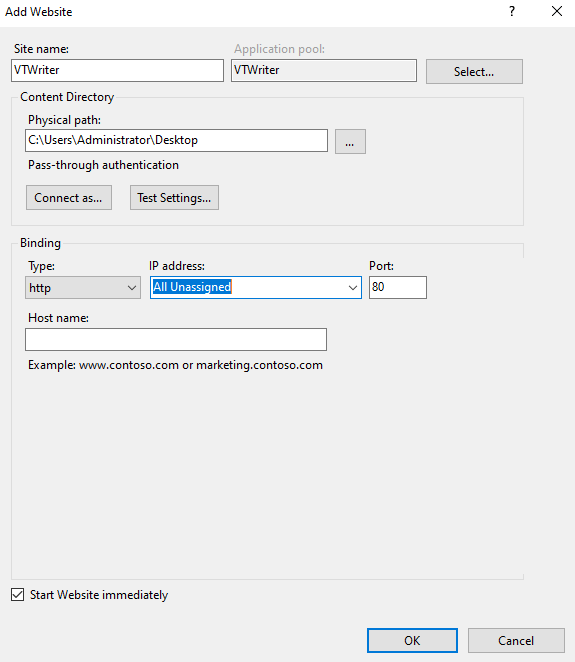Viewport: 575px width, 662px height.
Task: Cancel adding the website
Action: pyautogui.click(x=516, y=640)
